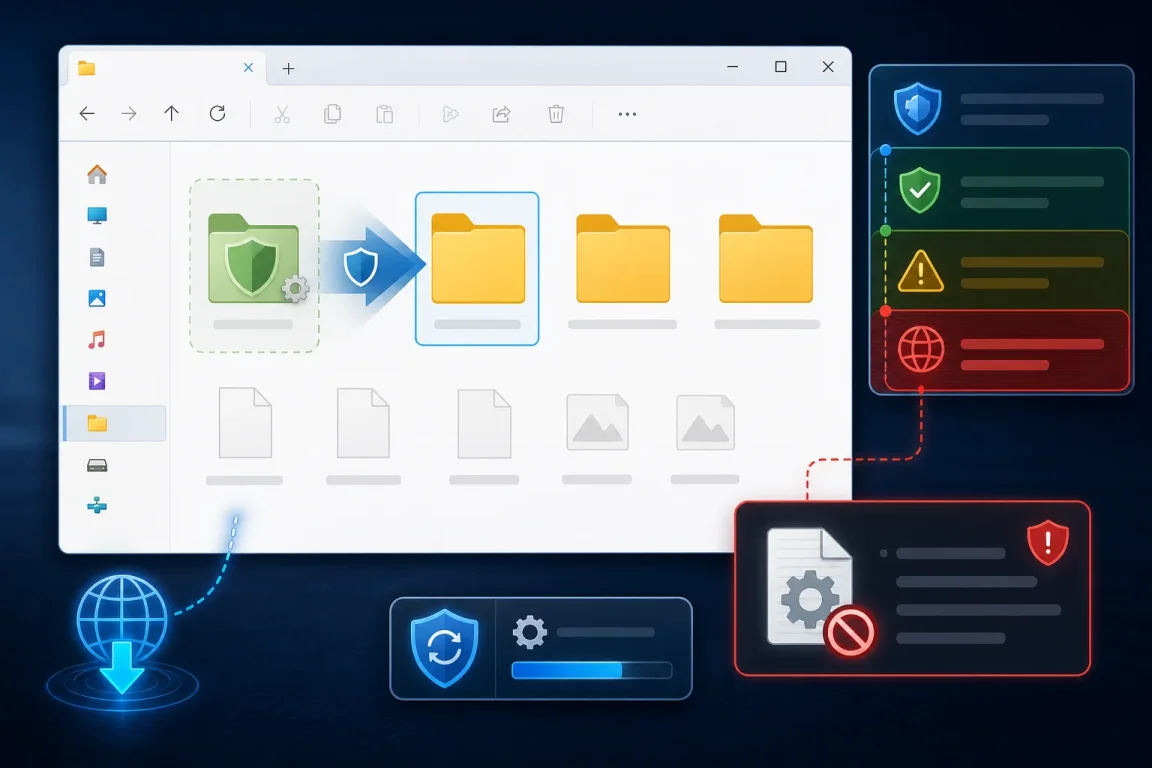This screenshot has width=1152, height=768.
Task: Open a new tab with plus button
Action: pyautogui.click(x=288, y=68)
